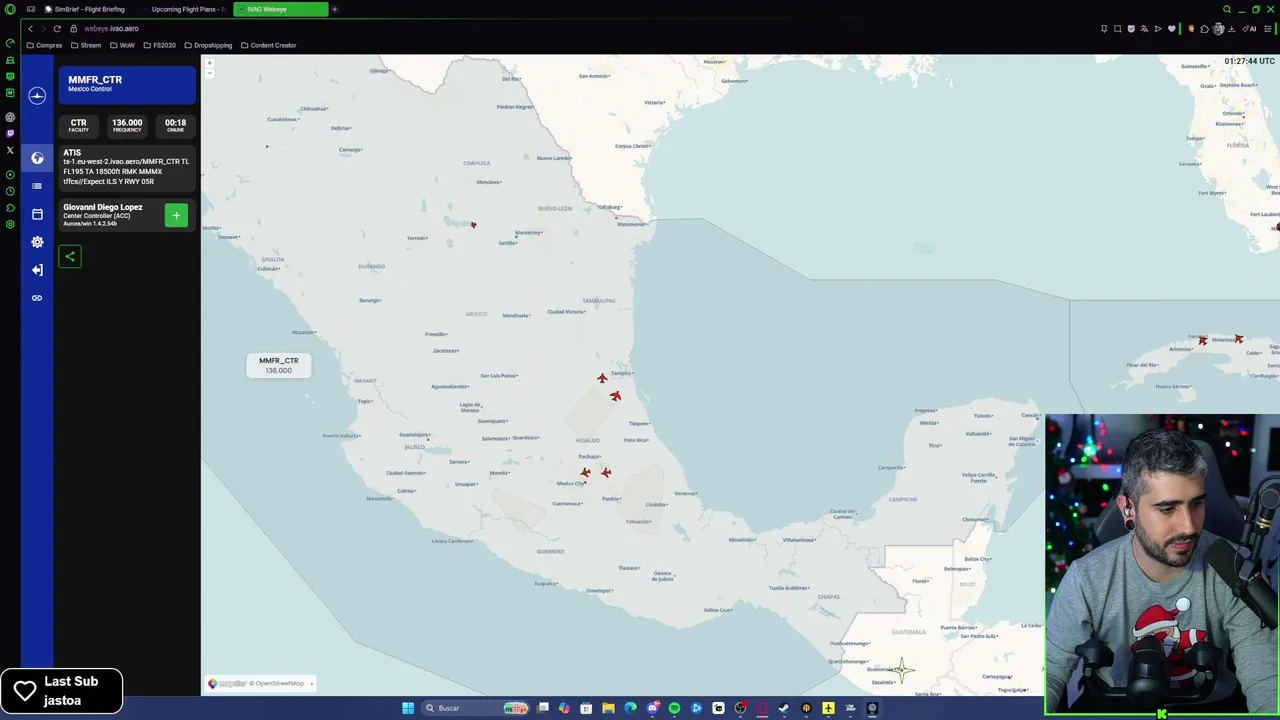Open the Compras bookmark folder
The height and width of the screenshot is (720, 1280).
[44, 45]
